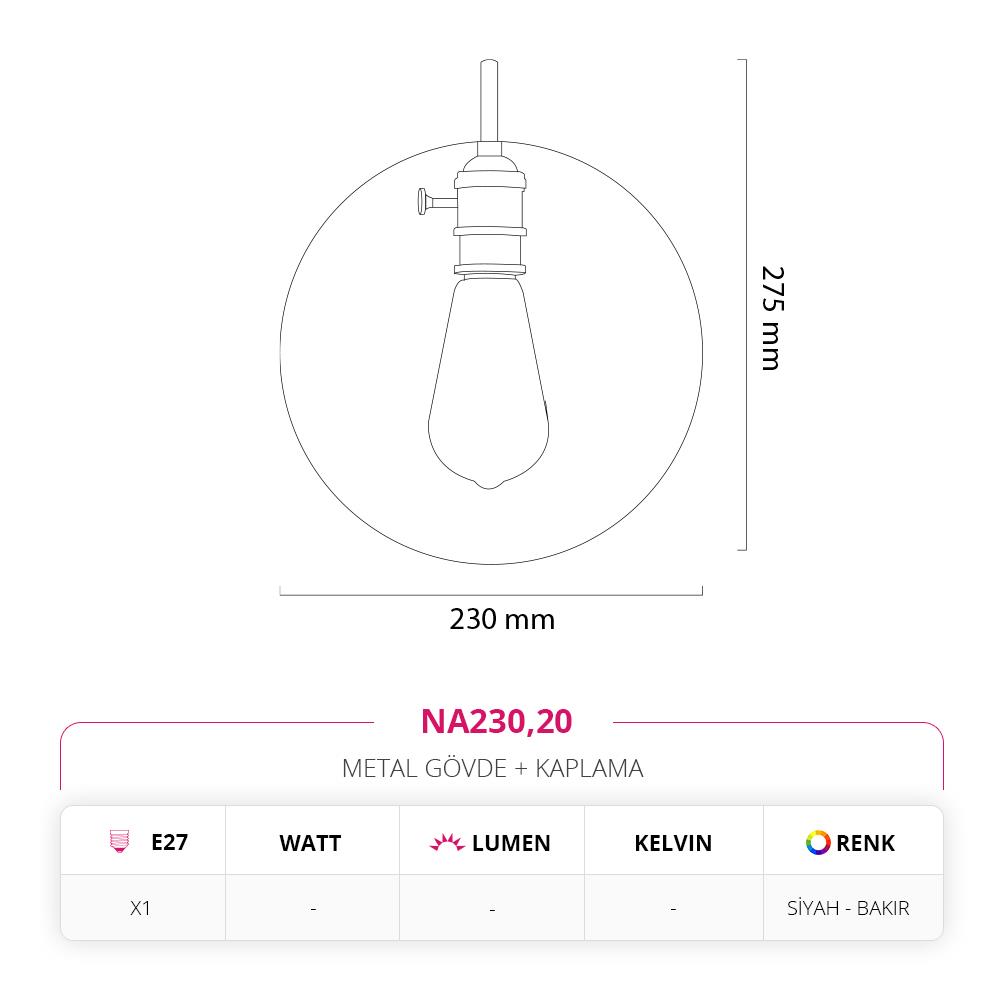The height and width of the screenshot is (1000, 1000).
Task: Select the KELVIN column header
Action: 673,843
